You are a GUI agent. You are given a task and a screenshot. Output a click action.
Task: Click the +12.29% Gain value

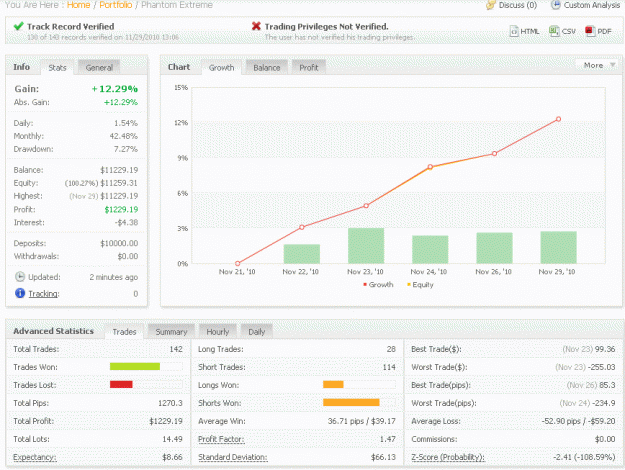tap(114, 88)
